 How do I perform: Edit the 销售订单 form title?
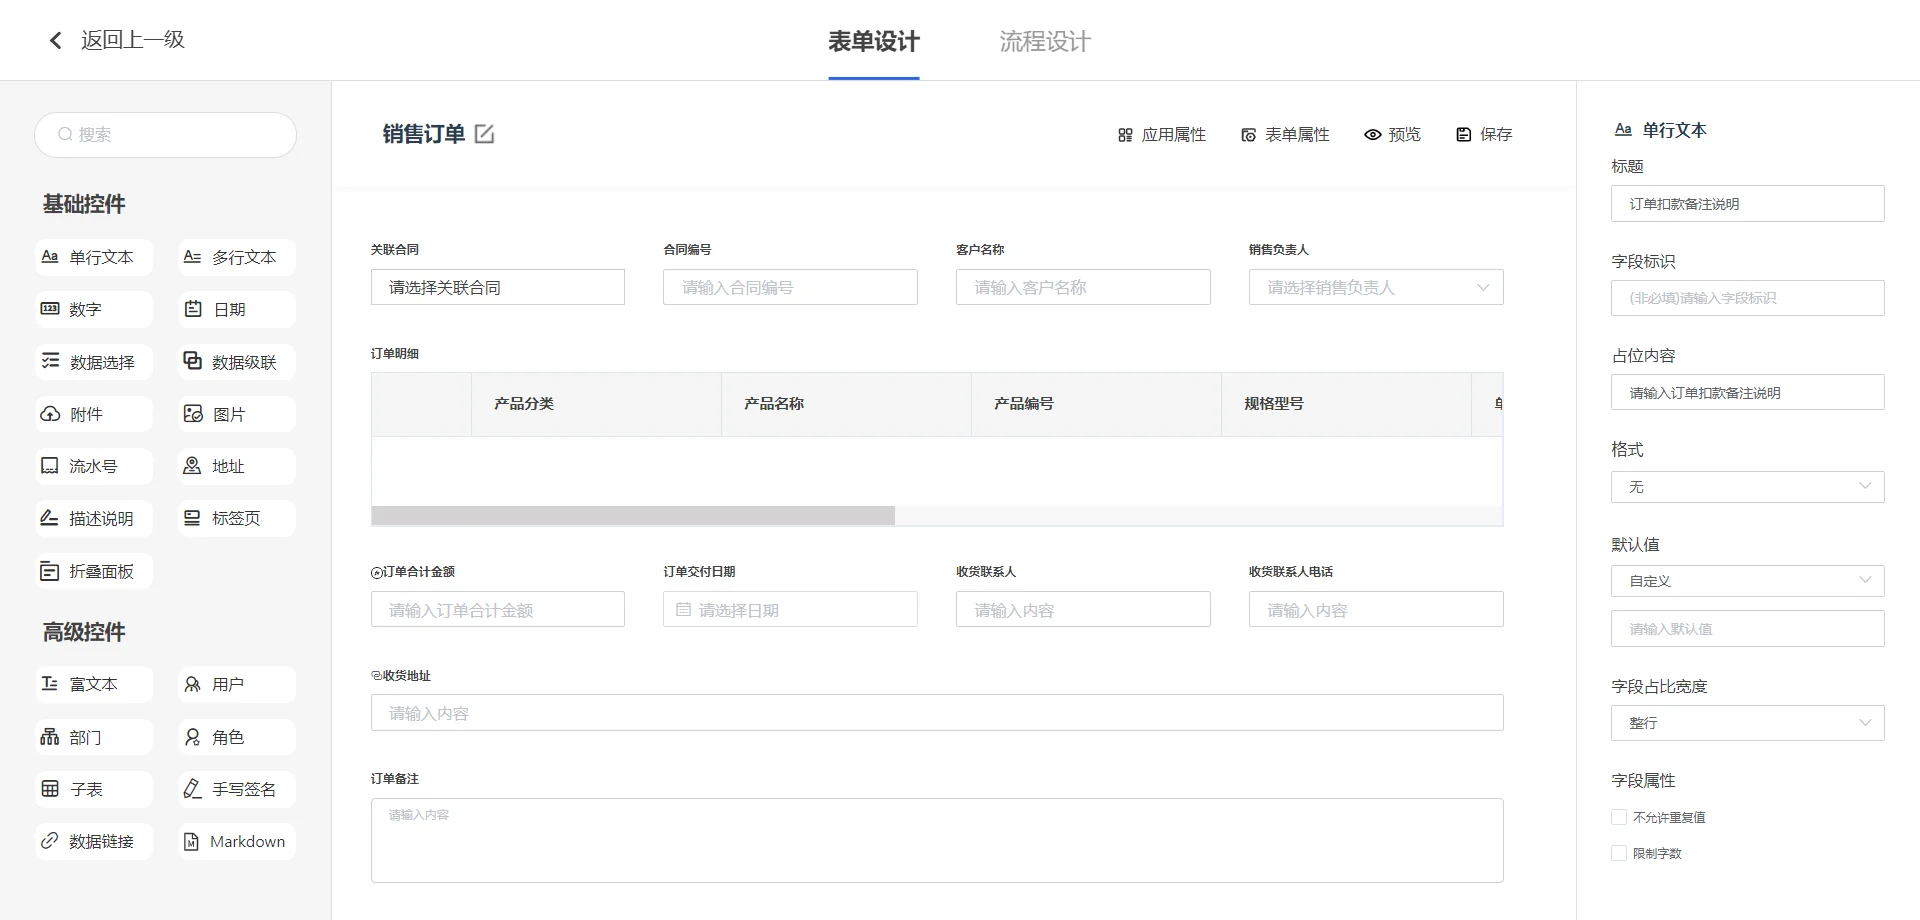484,134
